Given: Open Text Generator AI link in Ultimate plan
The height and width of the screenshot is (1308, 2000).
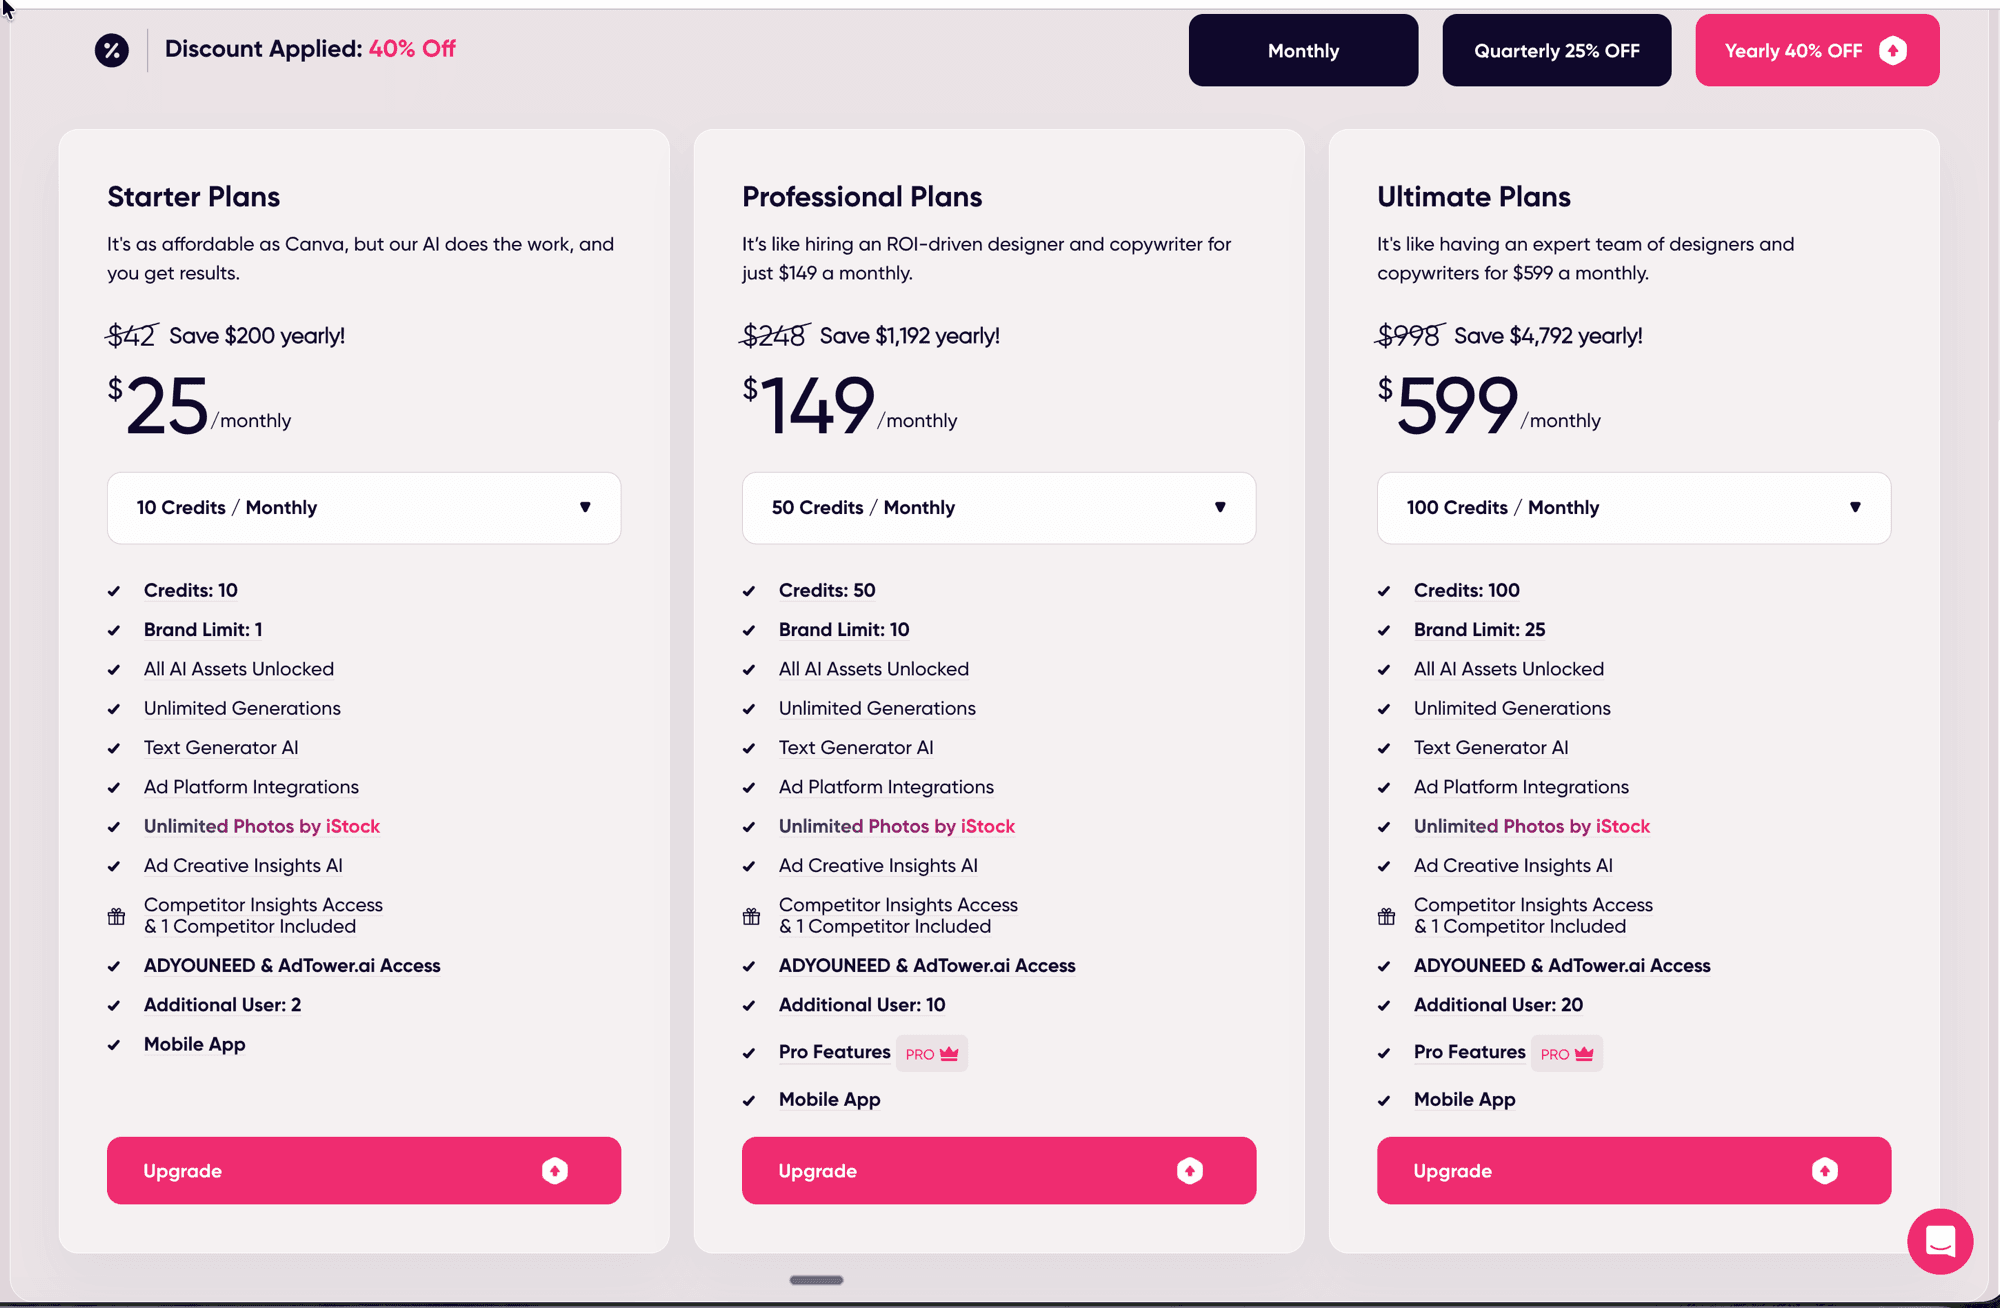Looking at the screenshot, I should (1491, 747).
